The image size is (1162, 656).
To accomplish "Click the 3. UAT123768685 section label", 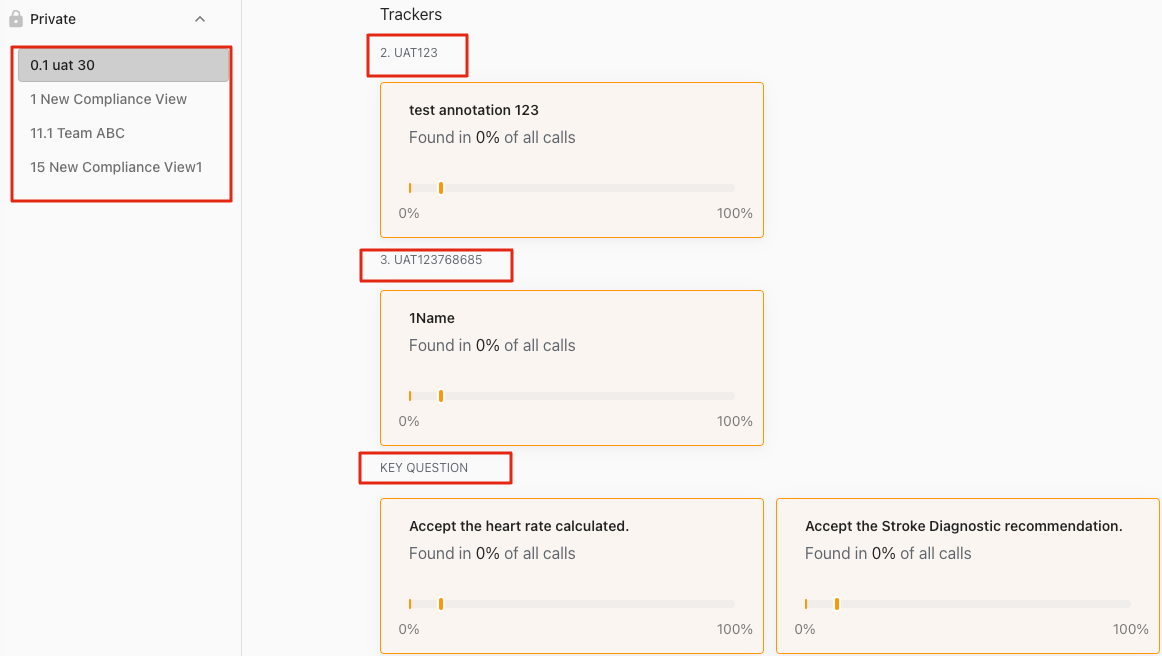I will click(x=431, y=260).
